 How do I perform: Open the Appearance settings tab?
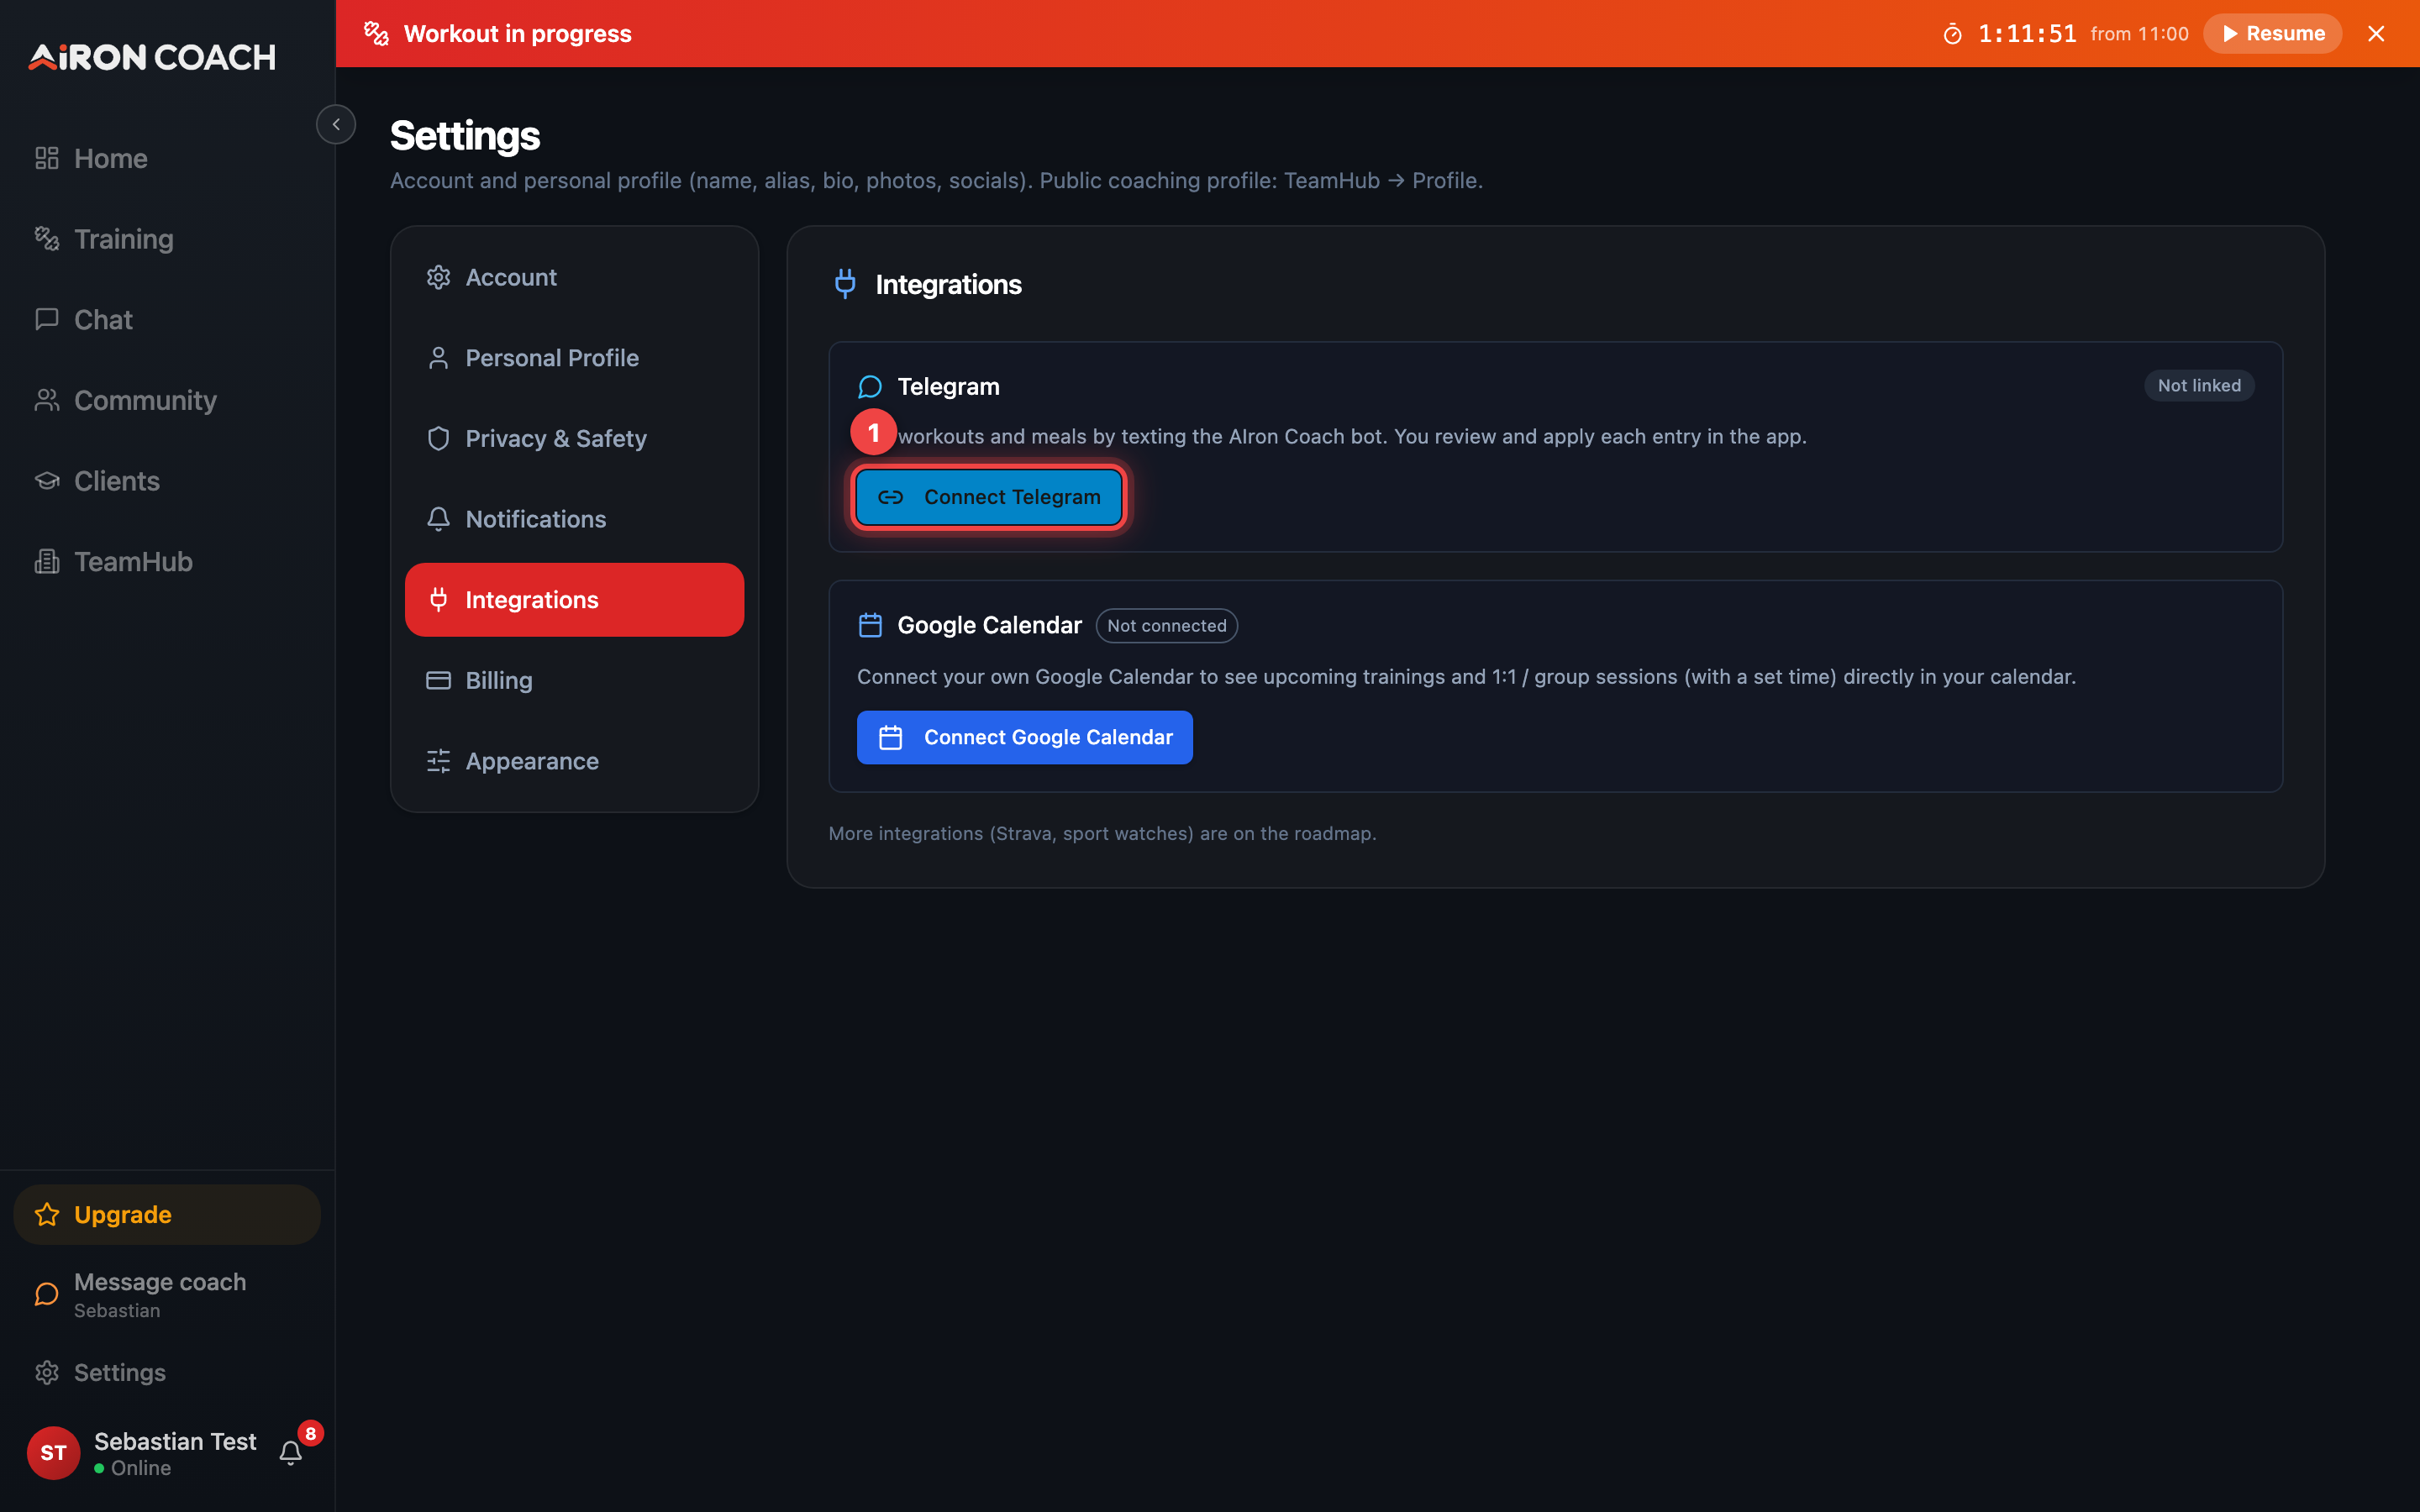pos(574,761)
